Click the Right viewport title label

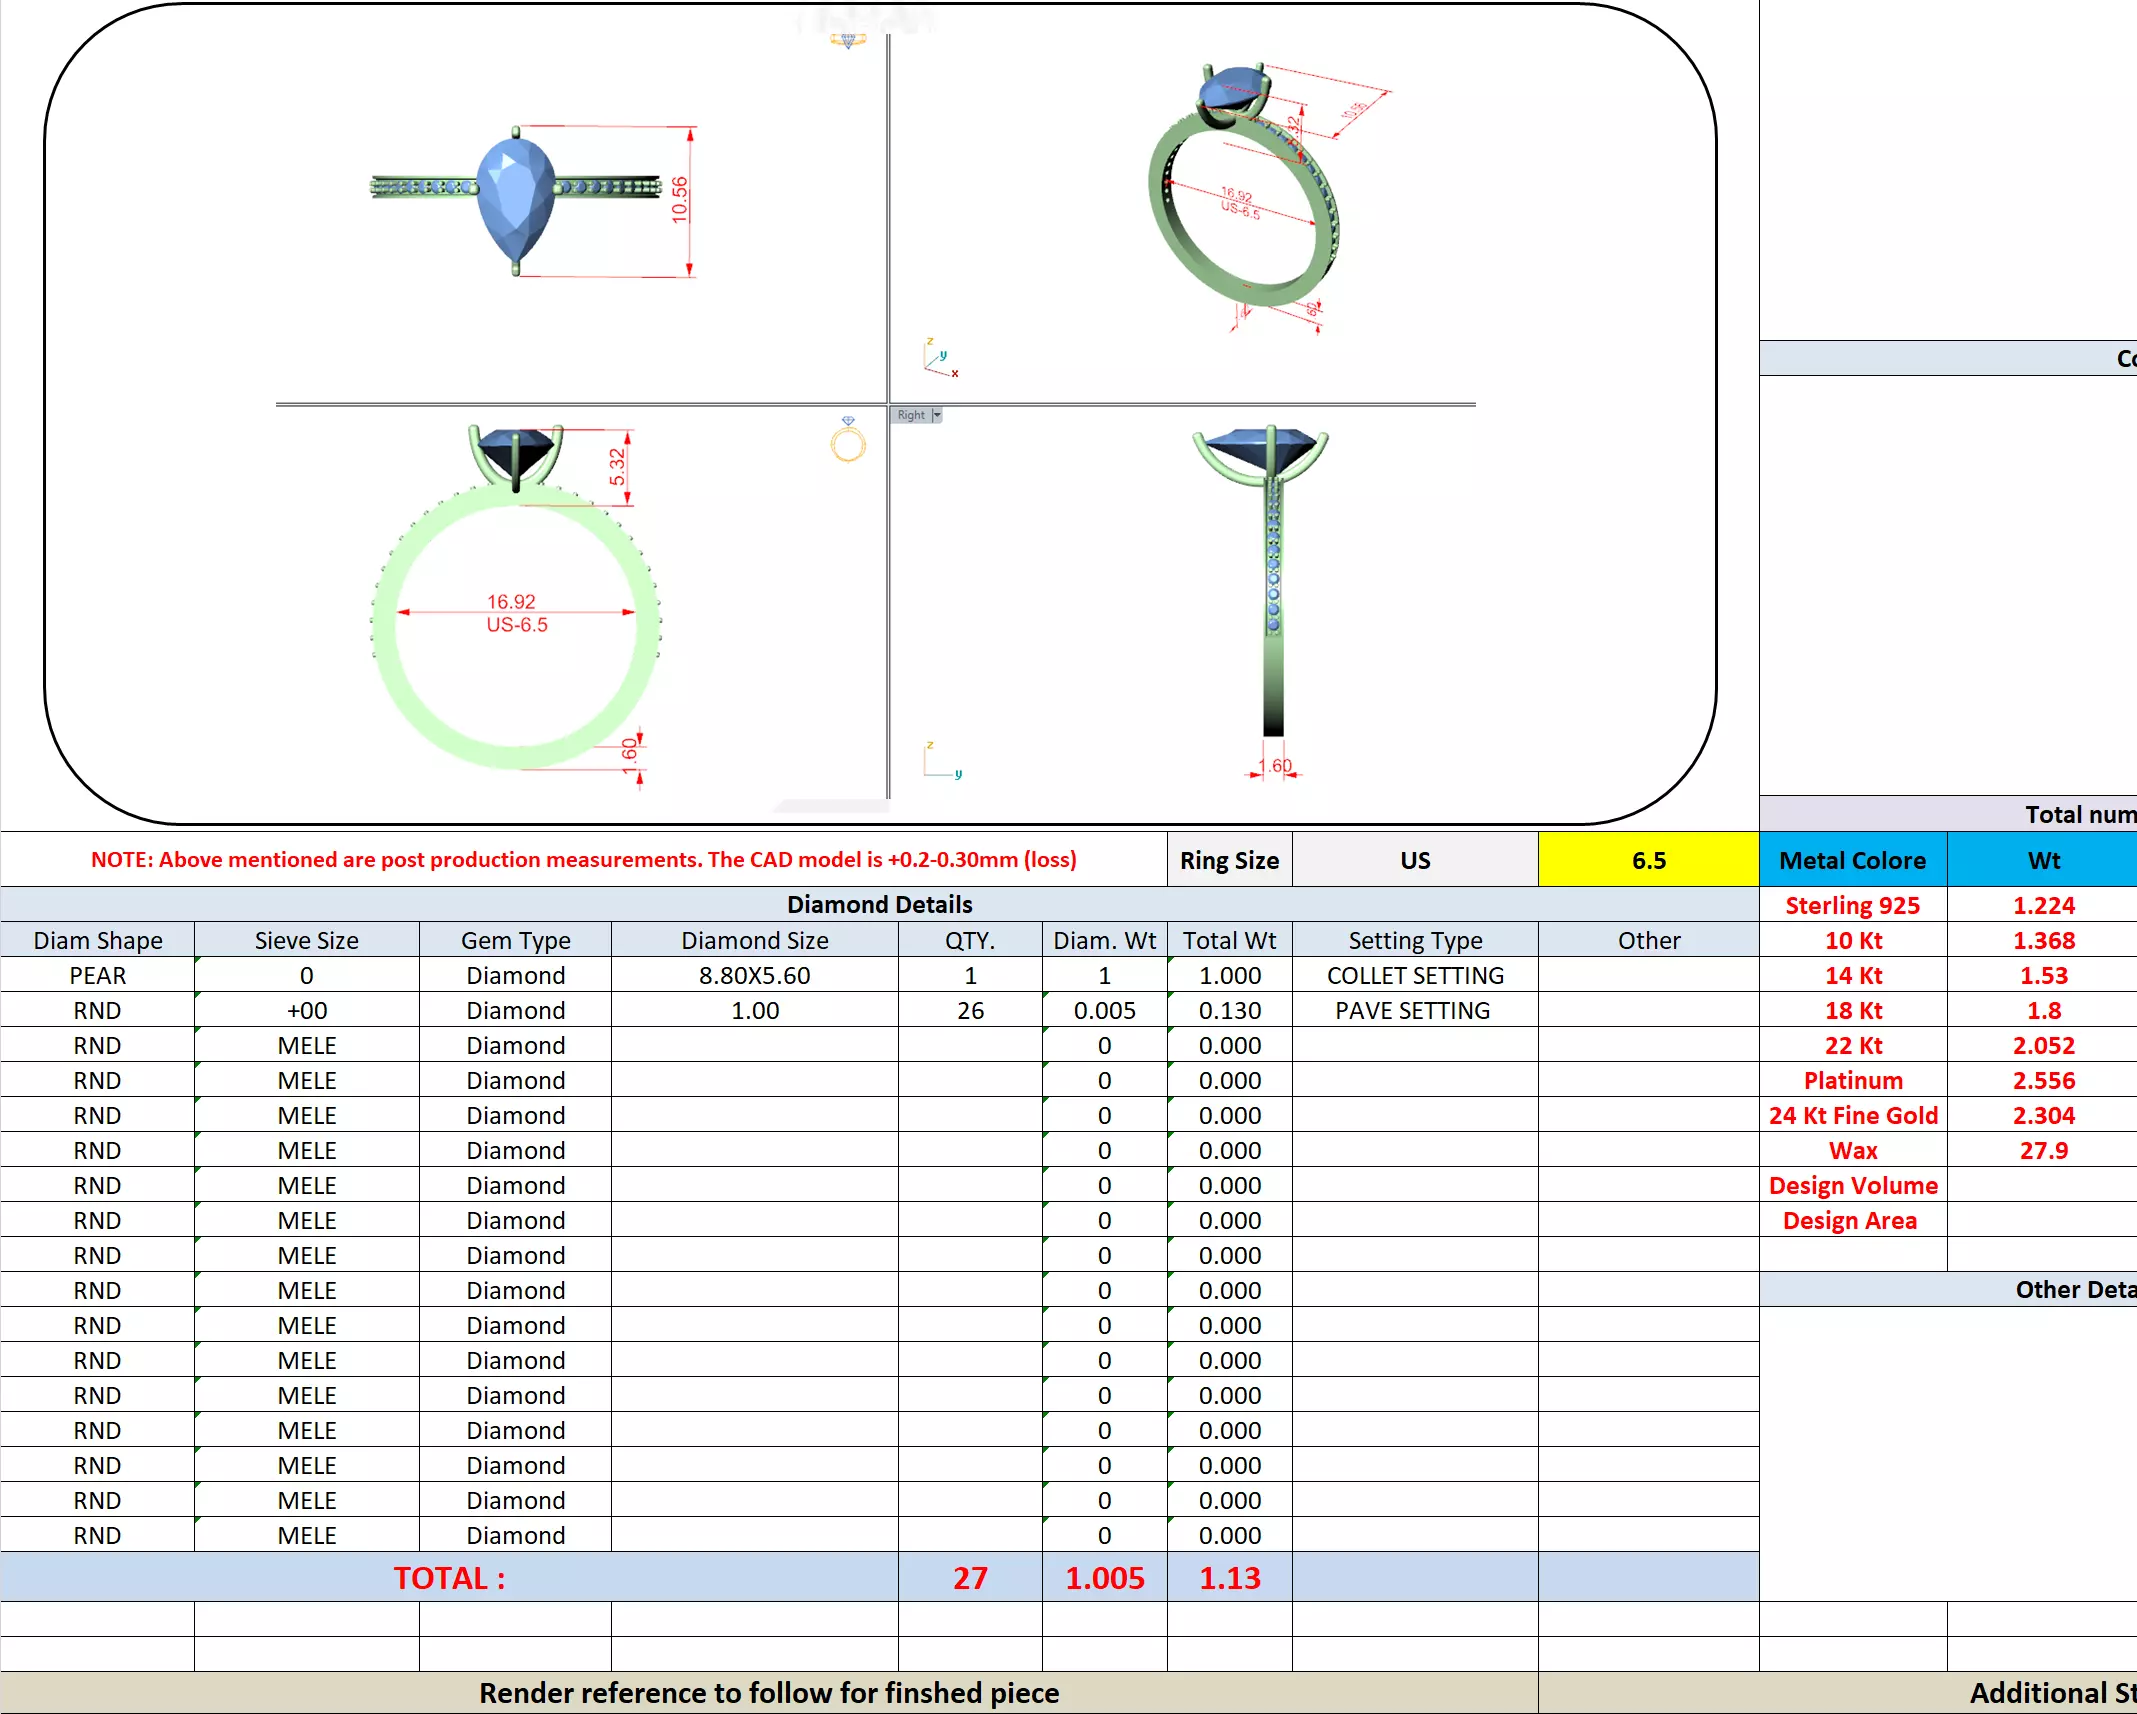tap(911, 415)
